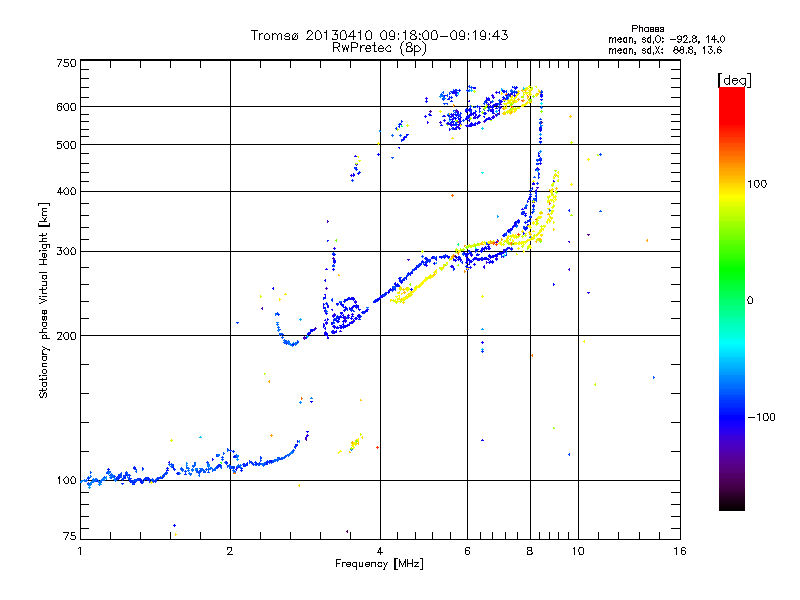Click the 'Frequency [MHz]' x-axis label
Screen dimensions: 800x600
(x=379, y=564)
